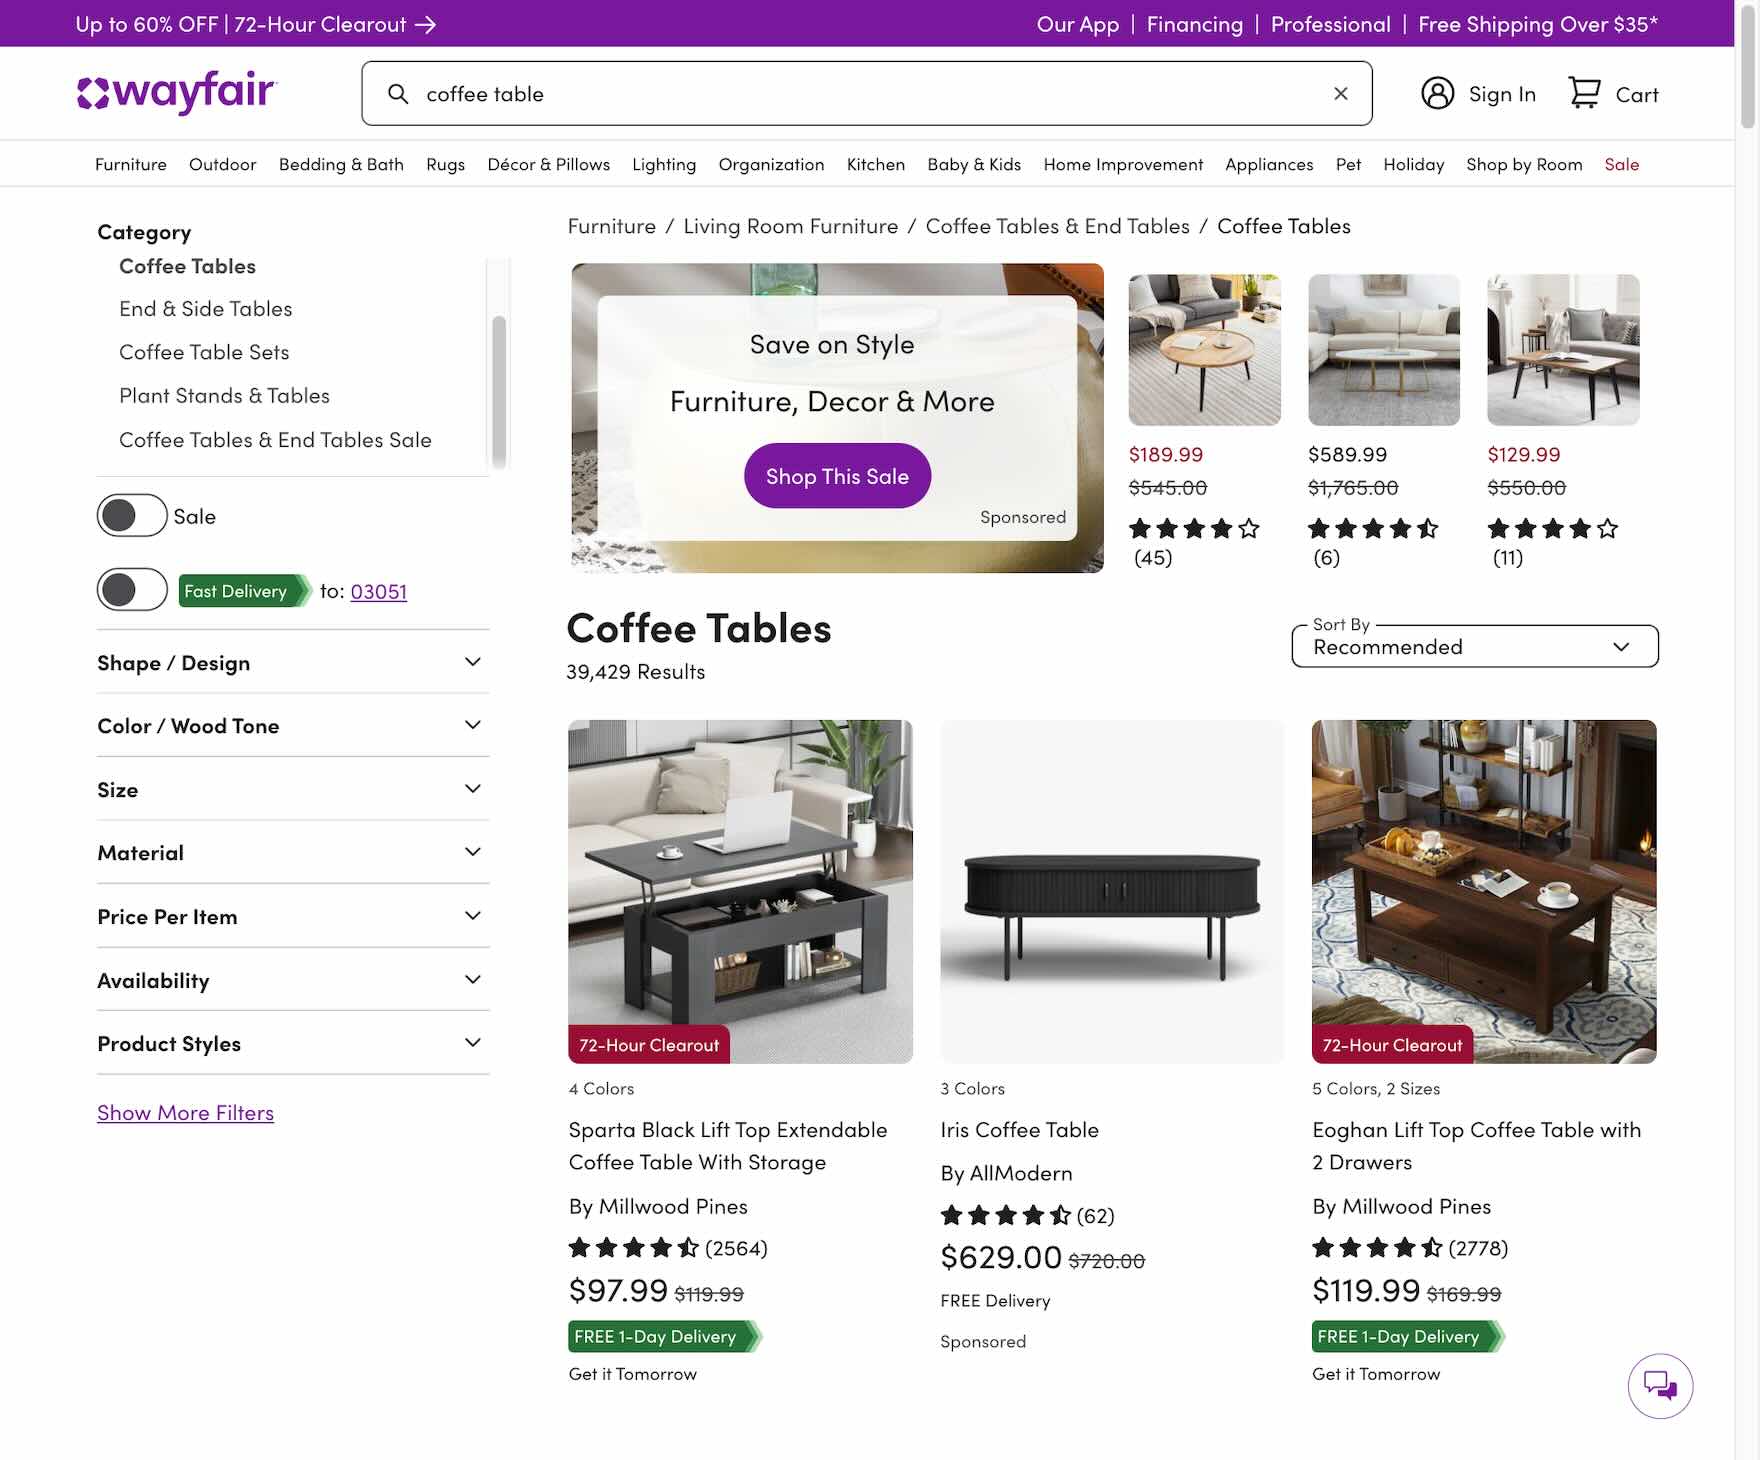Turn on the Fast Delivery toggle
Viewport: 1760px width, 1460px height.
pyautogui.click(x=132, y=590)
